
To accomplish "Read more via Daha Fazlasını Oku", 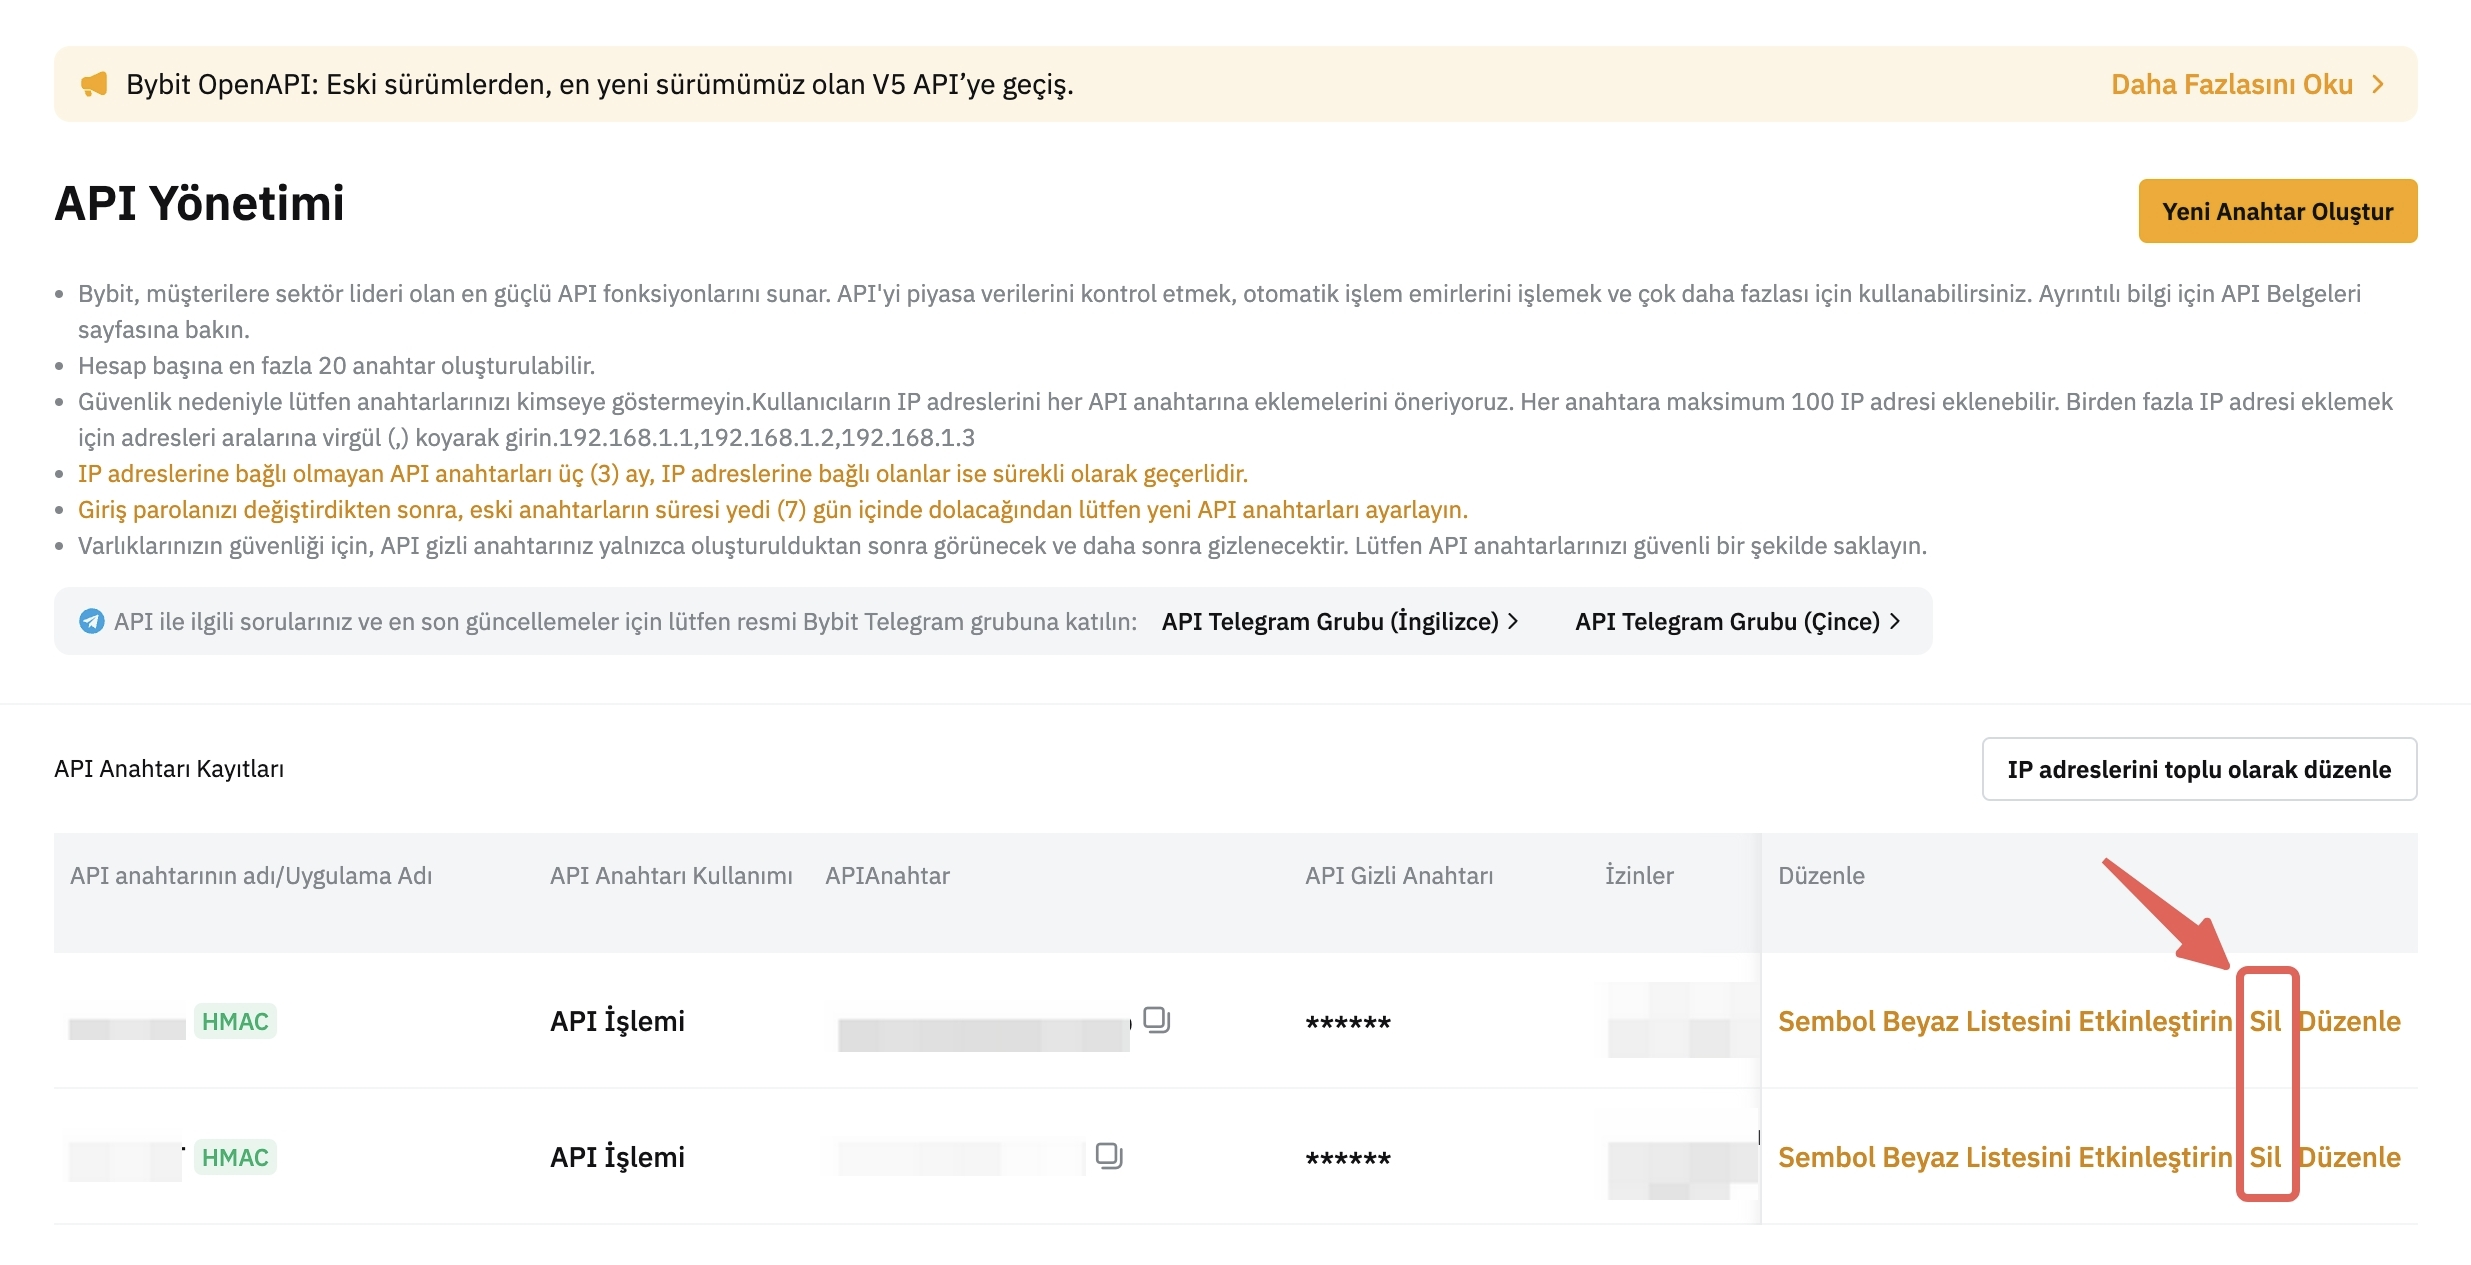I will pos(2231,84).
